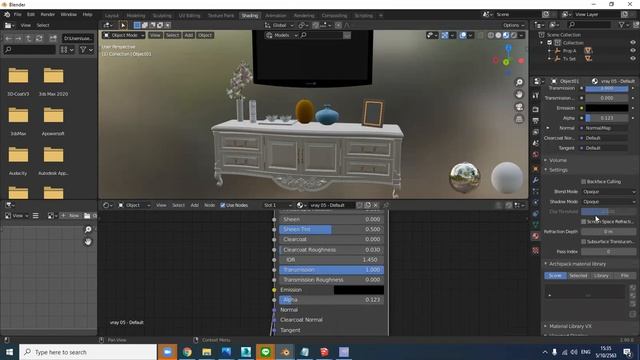The width and height of the screenshot is (640, 360).
Task: Open Global transform orientation dropdown
Action: [x=280, y=25]
